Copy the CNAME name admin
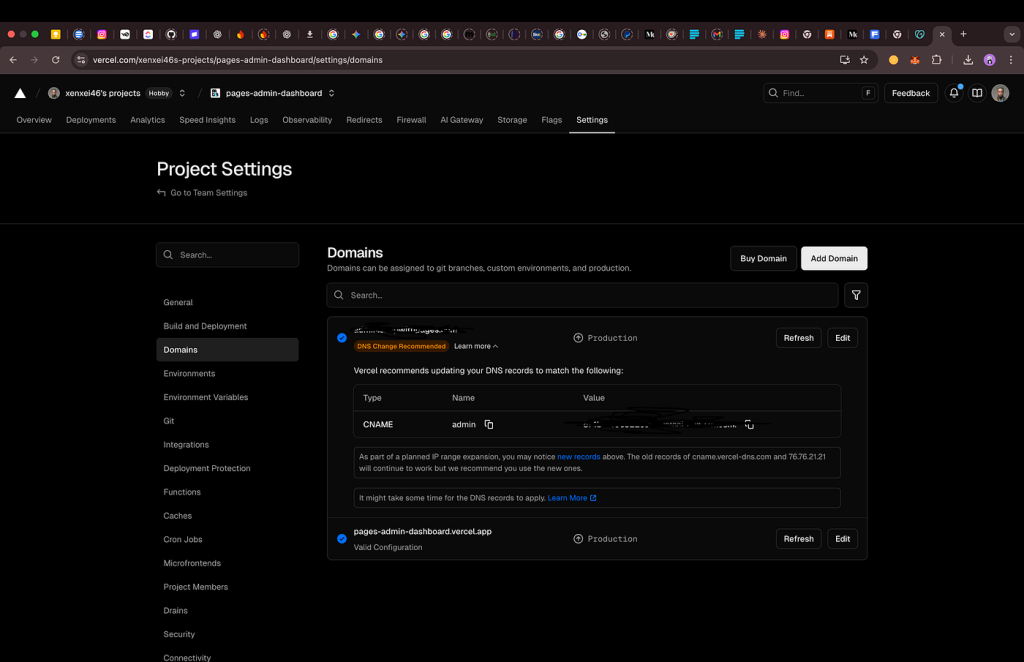The image size is (1024, 662). (488, 424)
